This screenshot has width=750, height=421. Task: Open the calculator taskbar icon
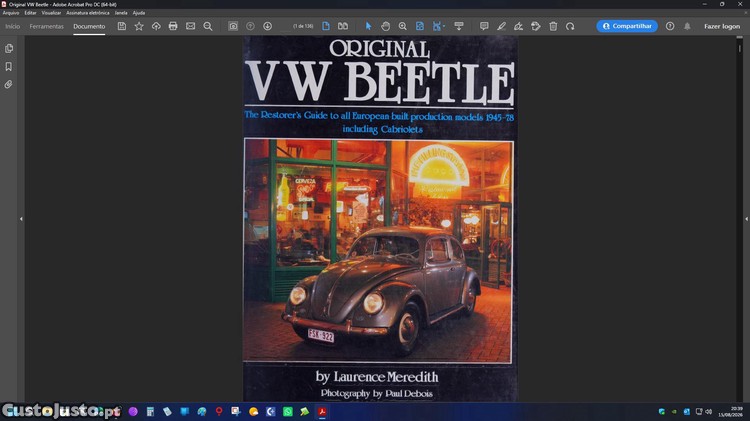(150, 411)
